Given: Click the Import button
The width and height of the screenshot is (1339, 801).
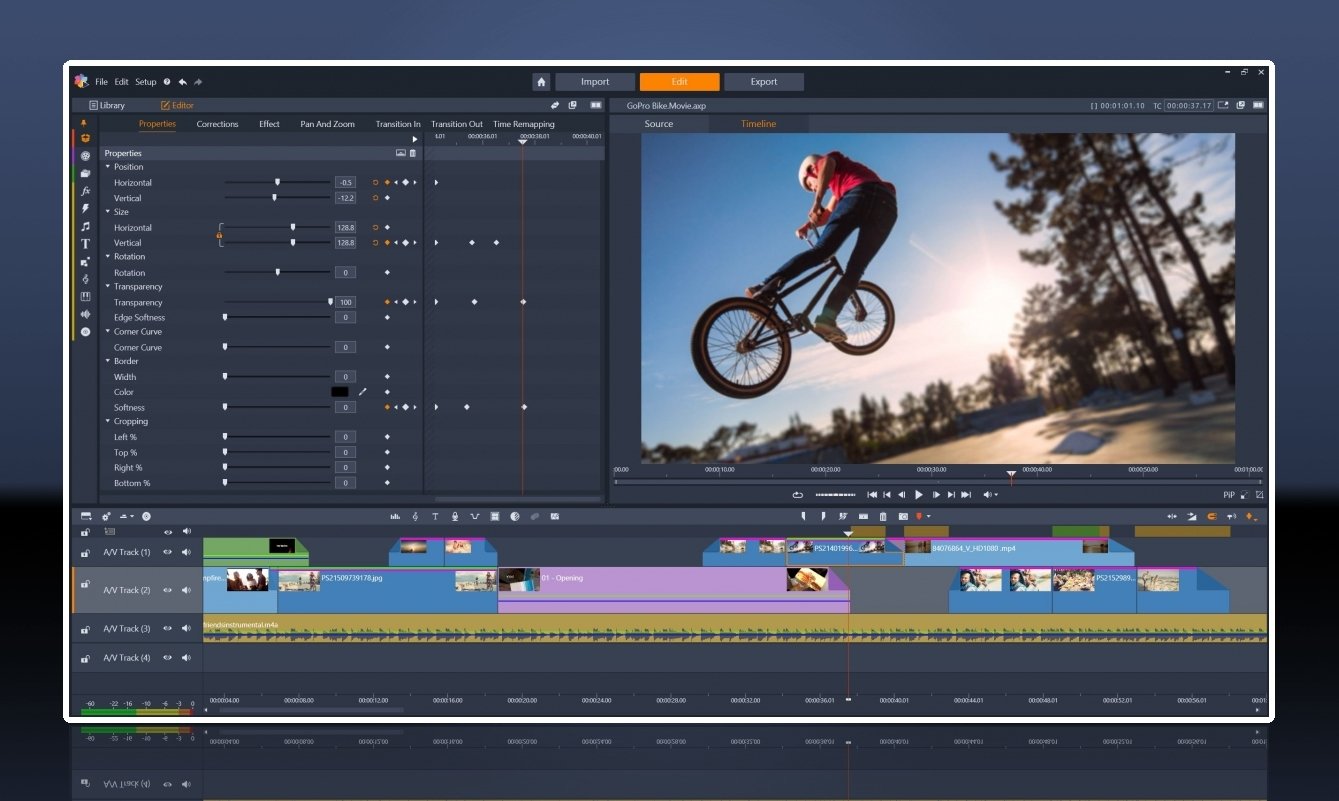Looking at the screenshot, I should pos(595,82).
